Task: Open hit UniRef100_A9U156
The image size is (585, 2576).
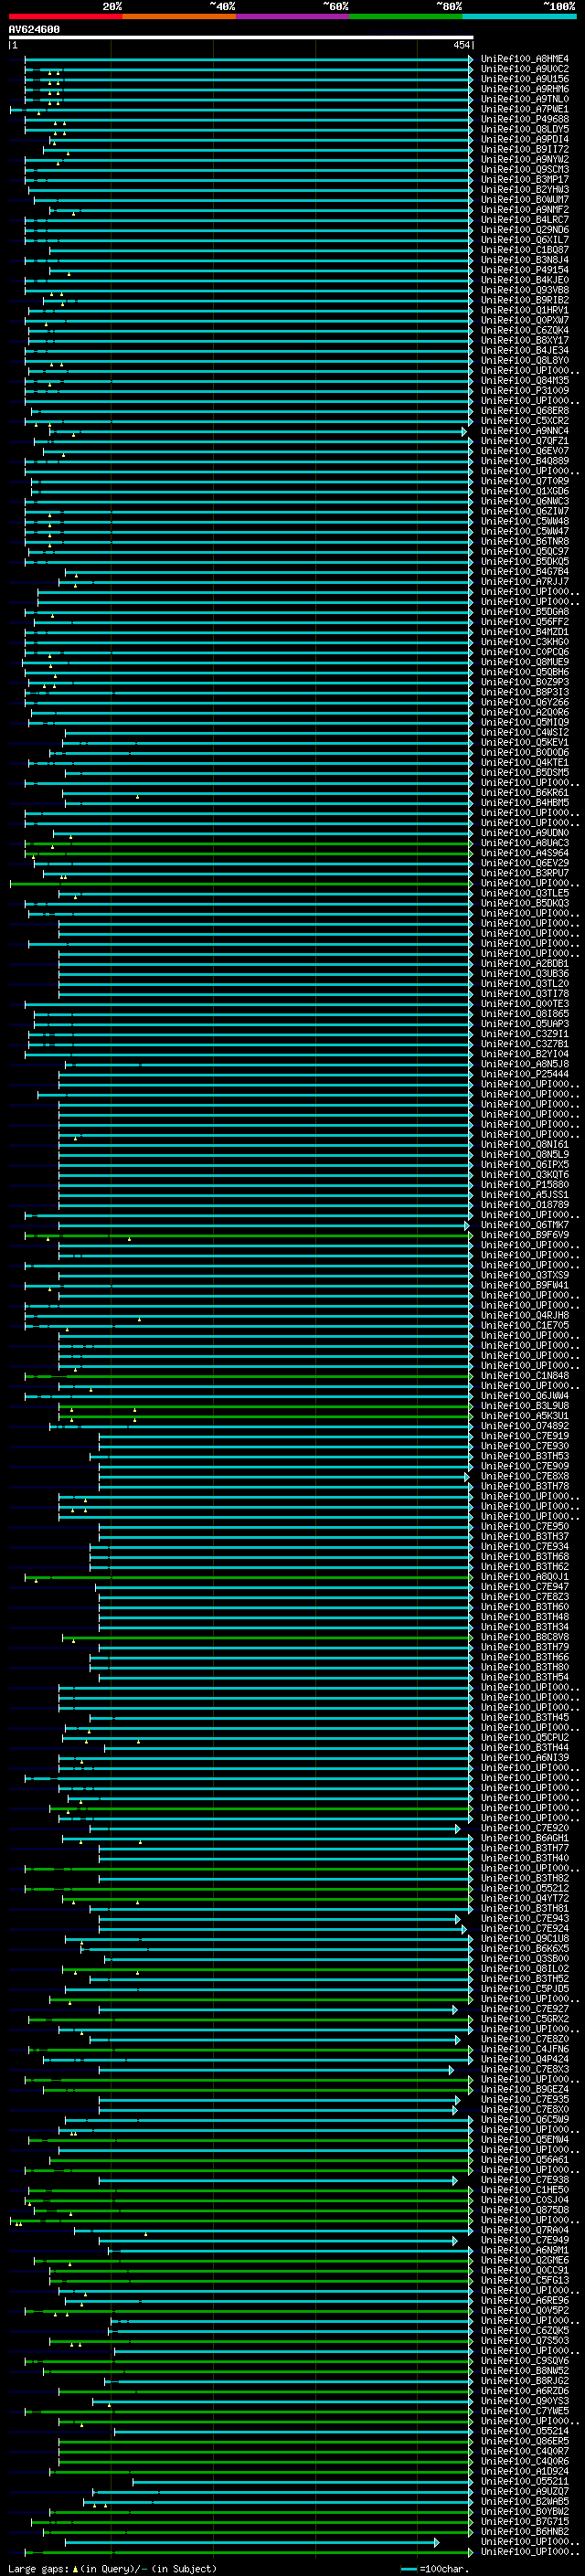Action: point(525,79)
